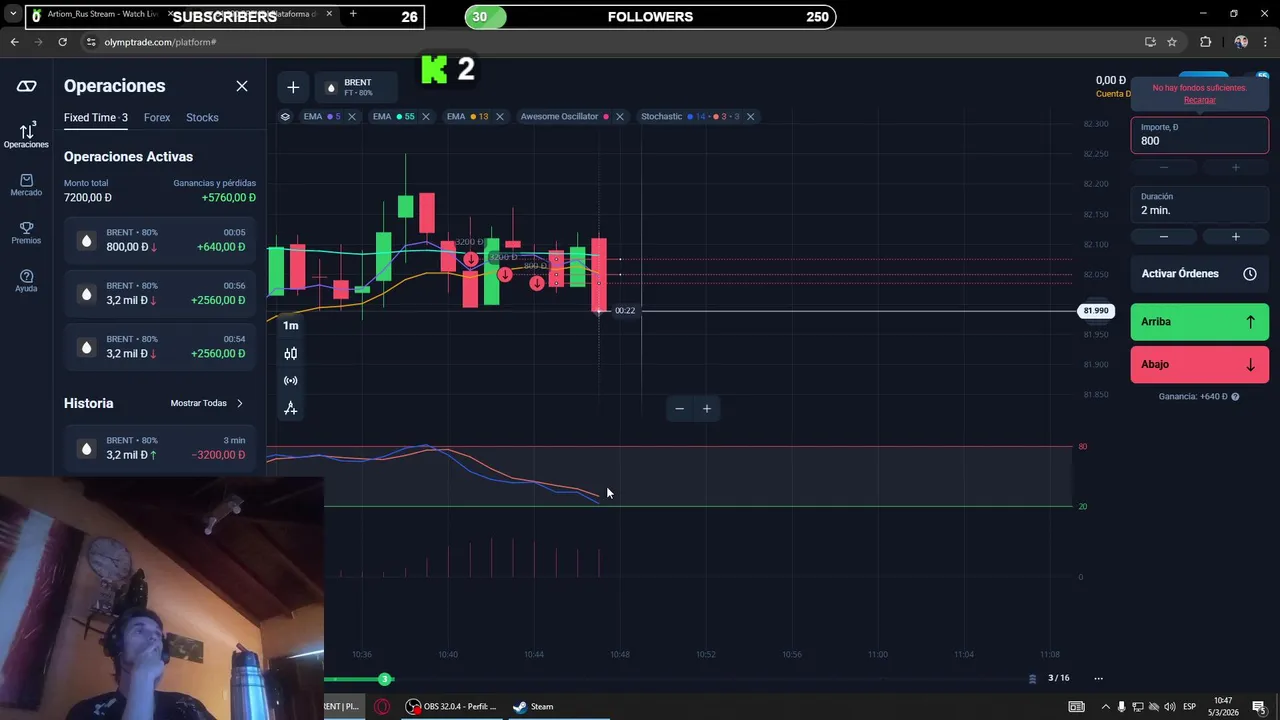Change the 1m chart timeframe
The height and width of the screenshot is (720, 1280).
click(290, 325)
